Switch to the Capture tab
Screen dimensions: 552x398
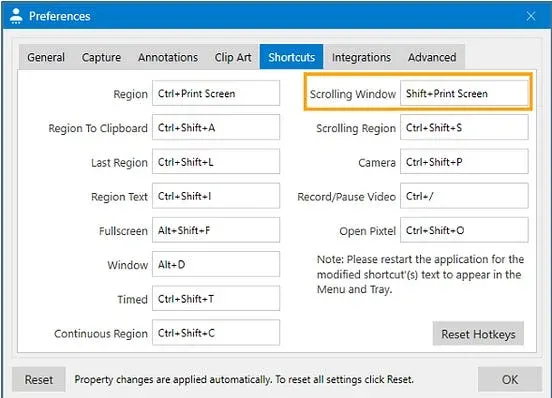point(101,57)
